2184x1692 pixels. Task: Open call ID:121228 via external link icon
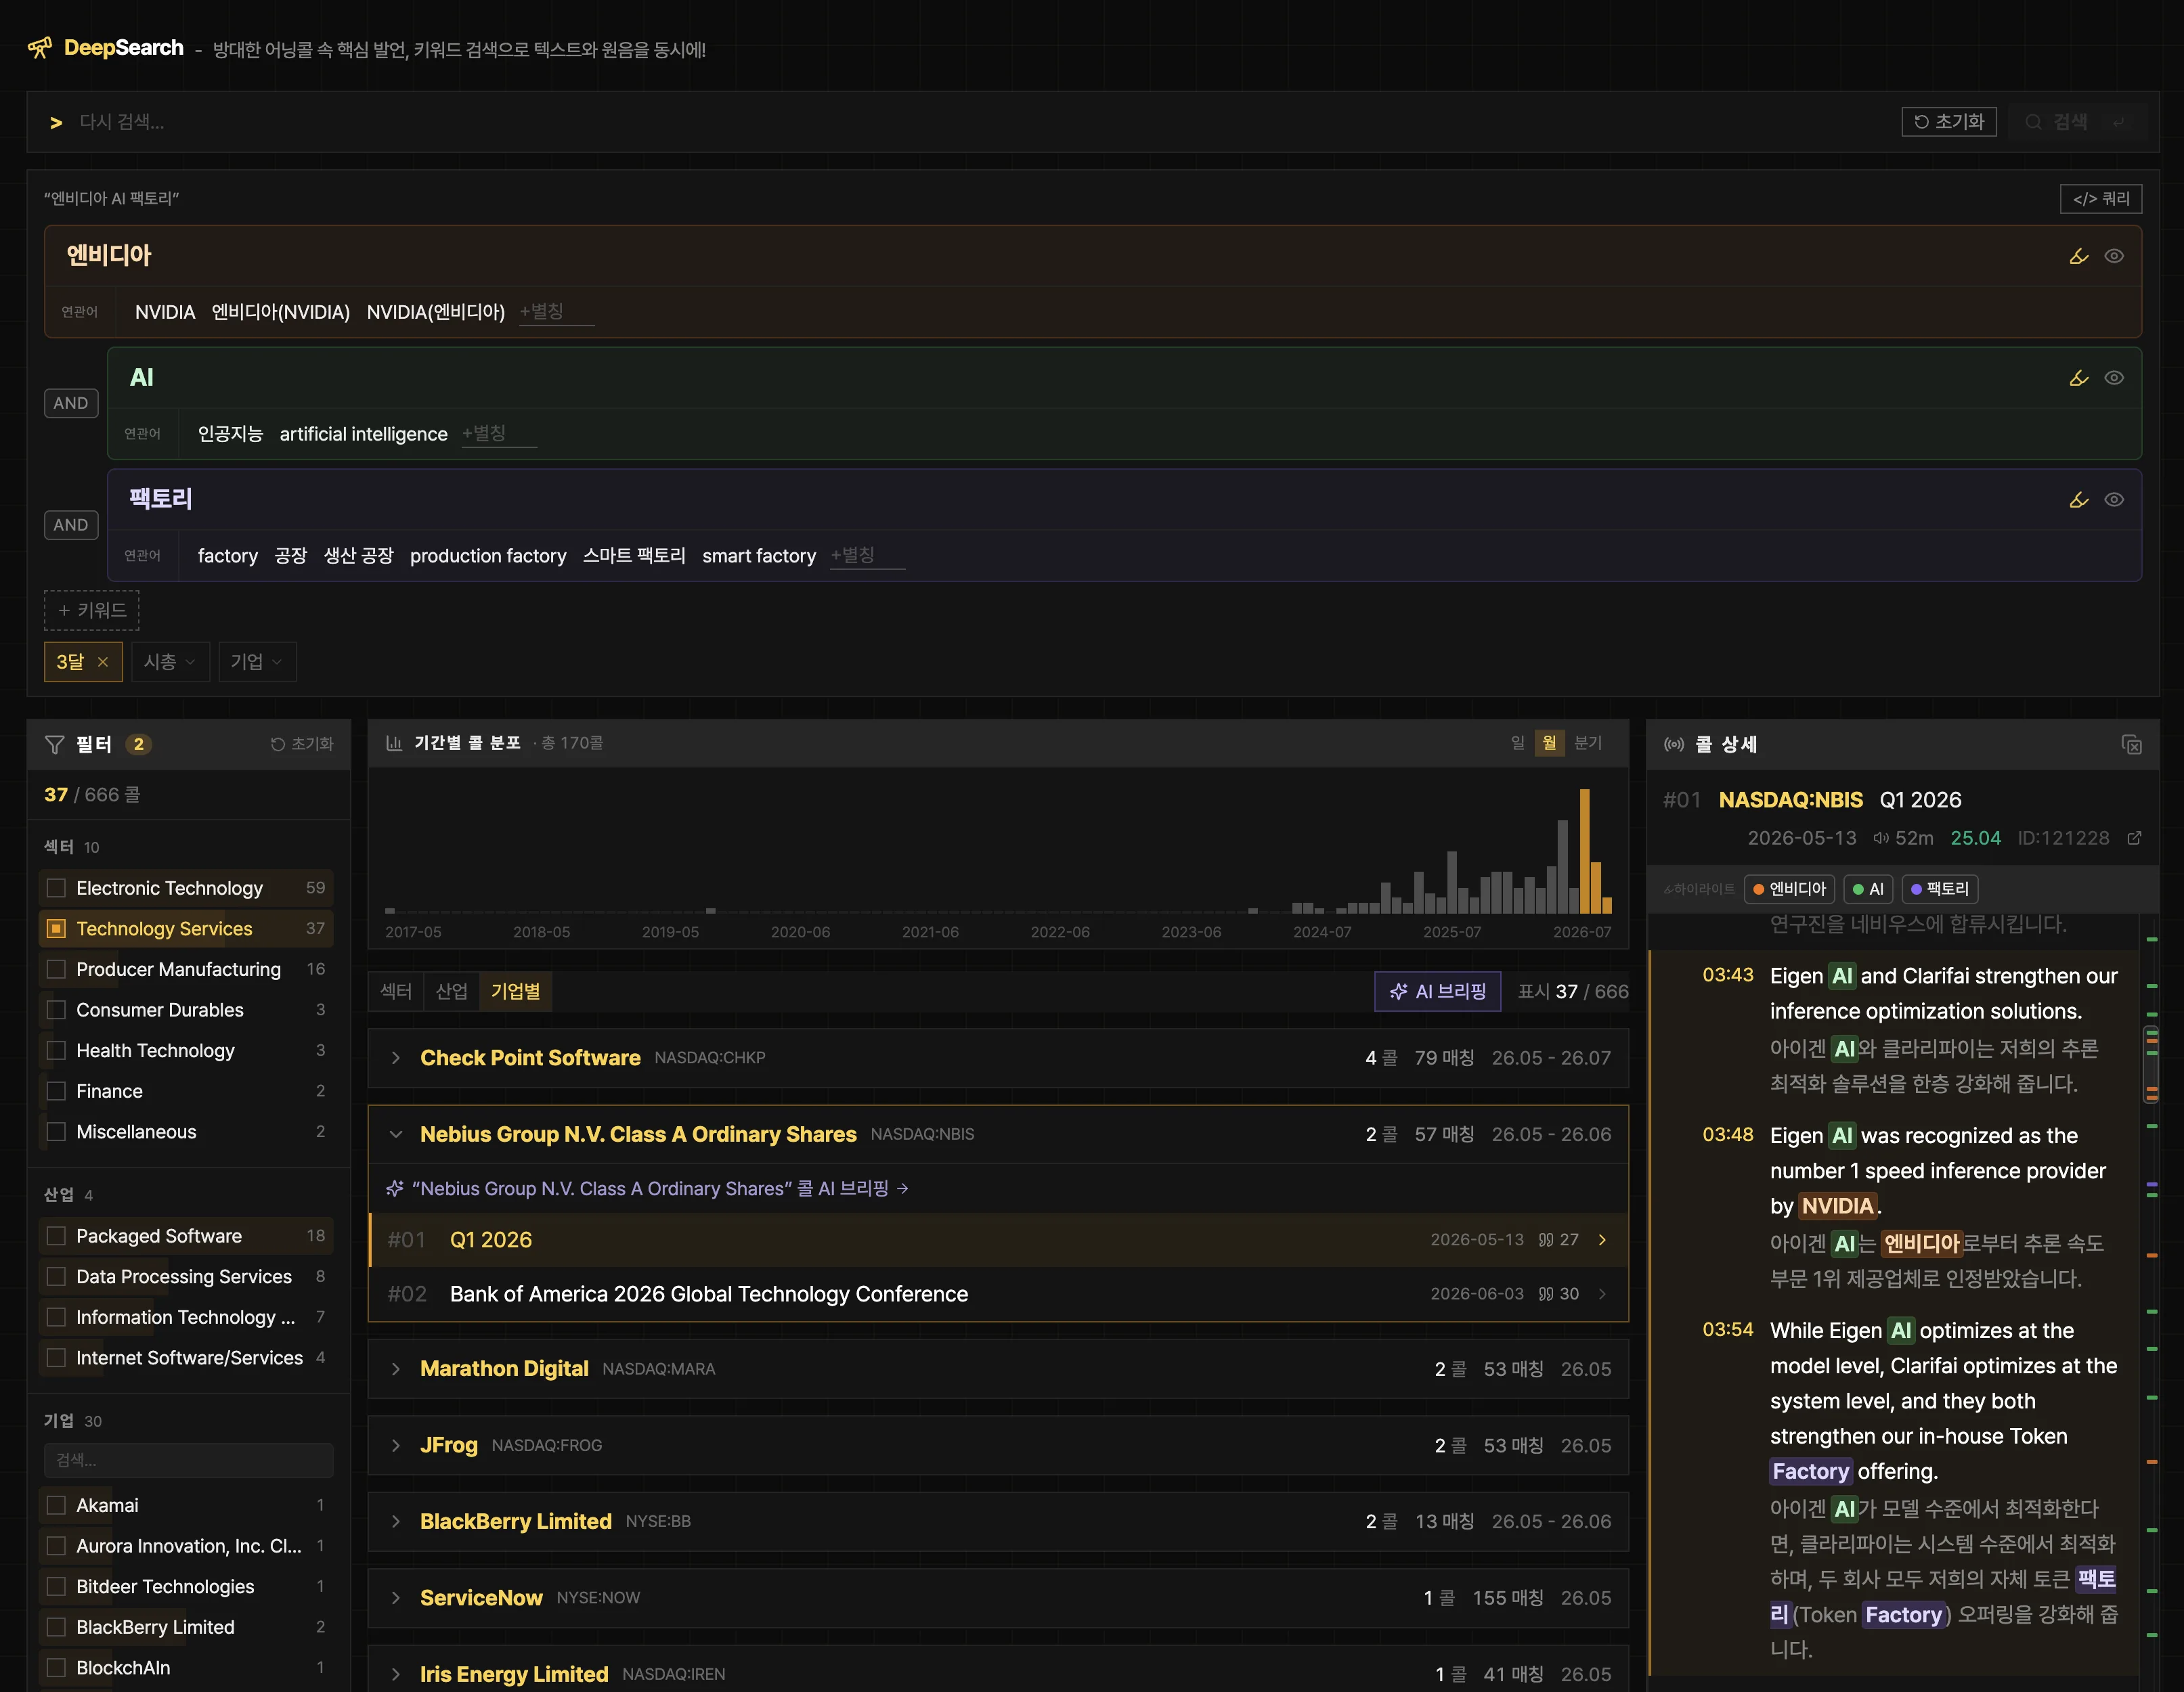click(x=2134, y=838)
